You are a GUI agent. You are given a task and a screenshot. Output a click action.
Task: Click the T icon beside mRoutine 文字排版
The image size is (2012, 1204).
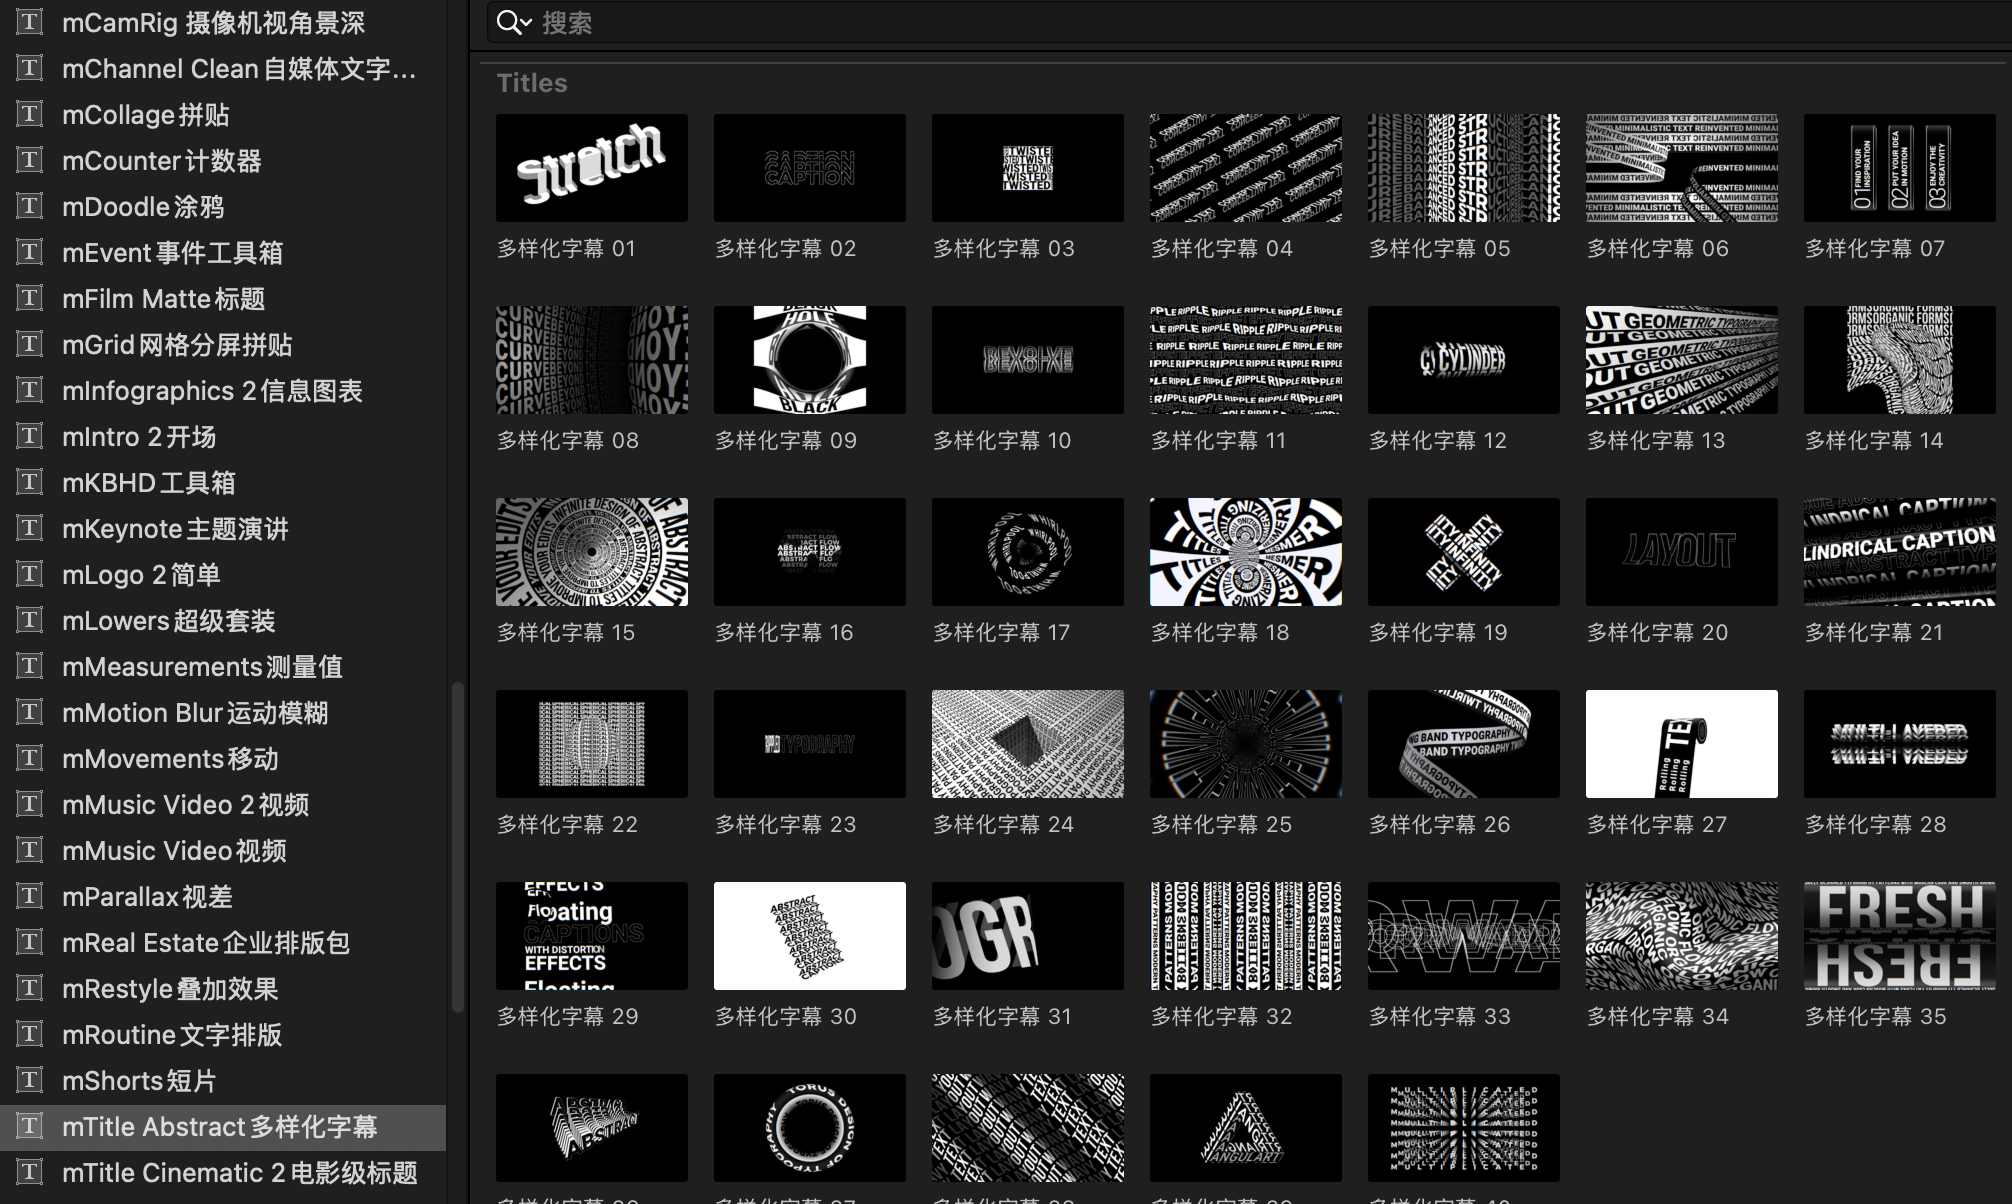click(x=30, y=1034)
